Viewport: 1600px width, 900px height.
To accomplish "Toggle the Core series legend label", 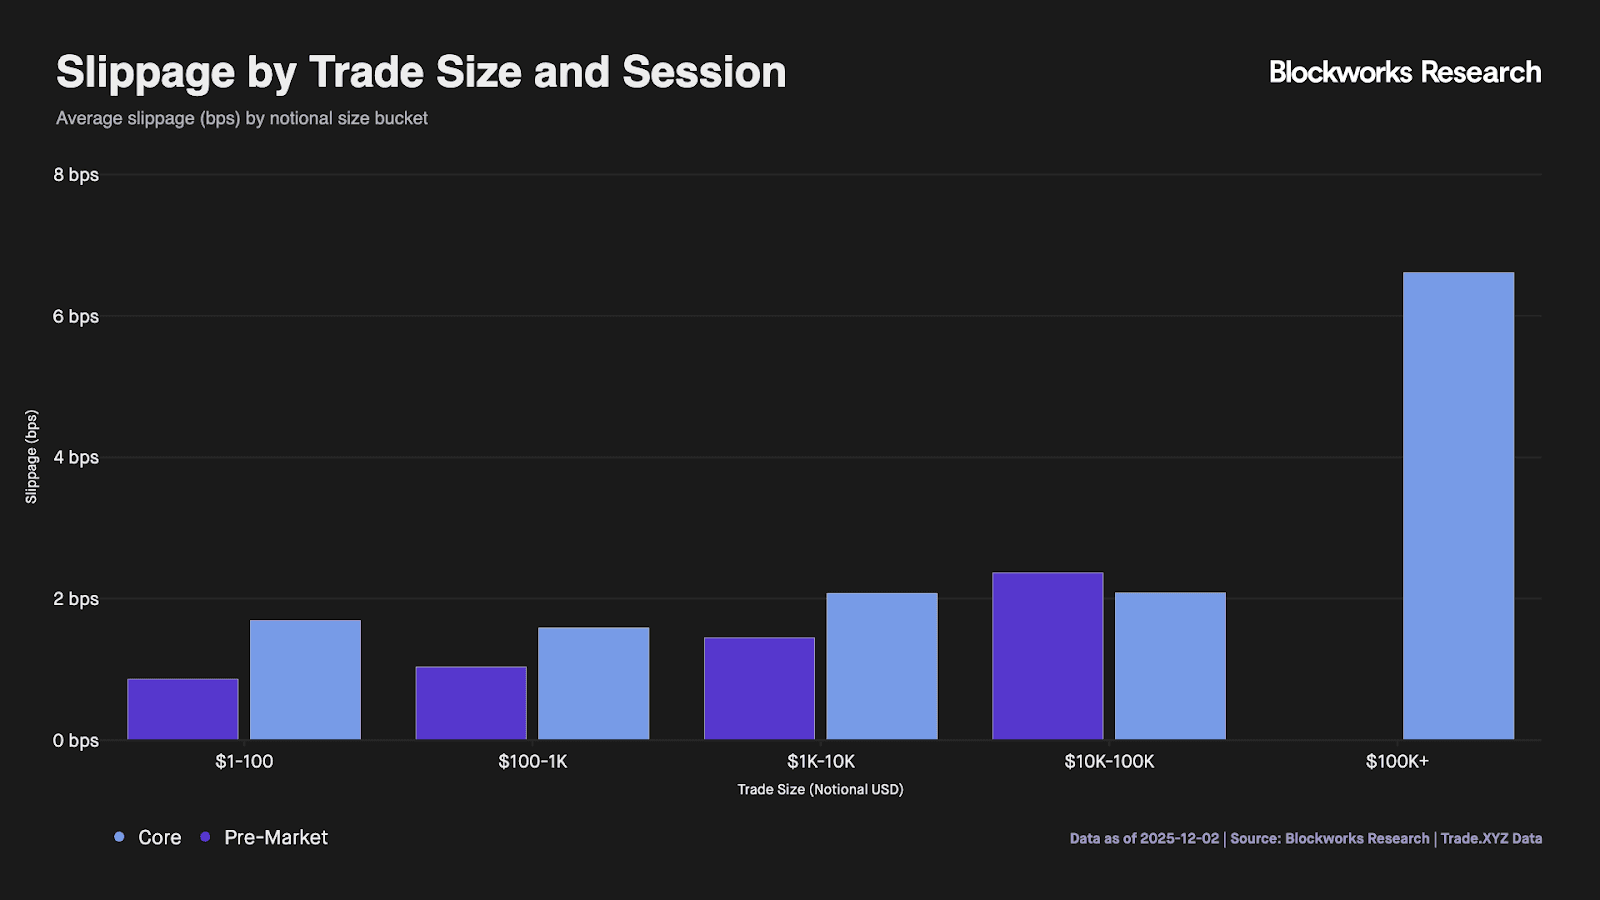I will click(x=160, y=837).
